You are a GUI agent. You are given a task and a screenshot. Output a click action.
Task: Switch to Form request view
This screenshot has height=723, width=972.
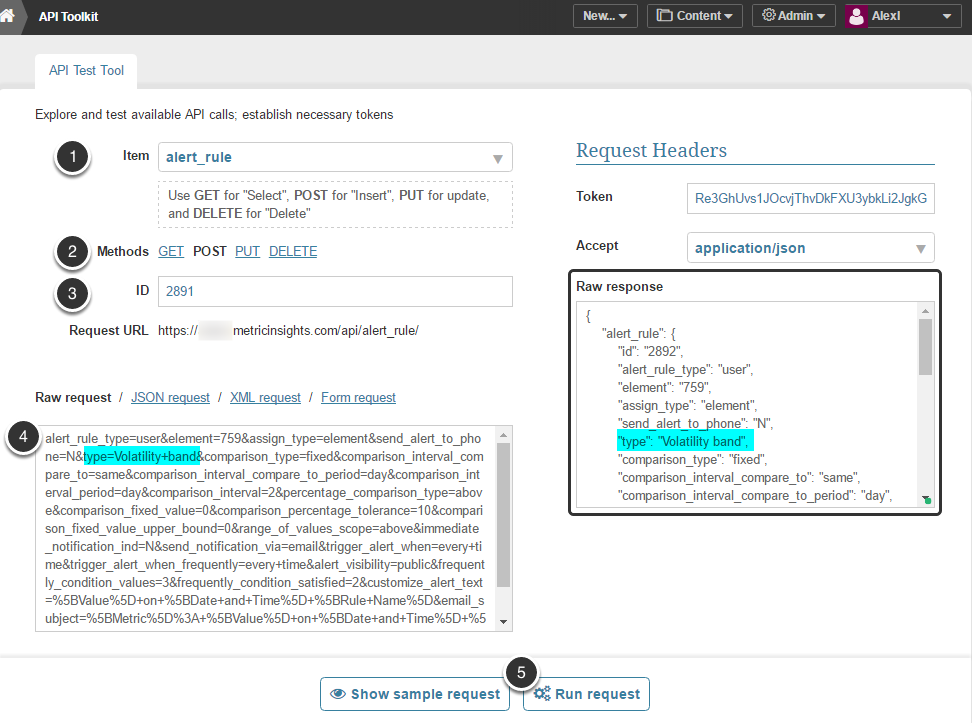click(358, 397)
